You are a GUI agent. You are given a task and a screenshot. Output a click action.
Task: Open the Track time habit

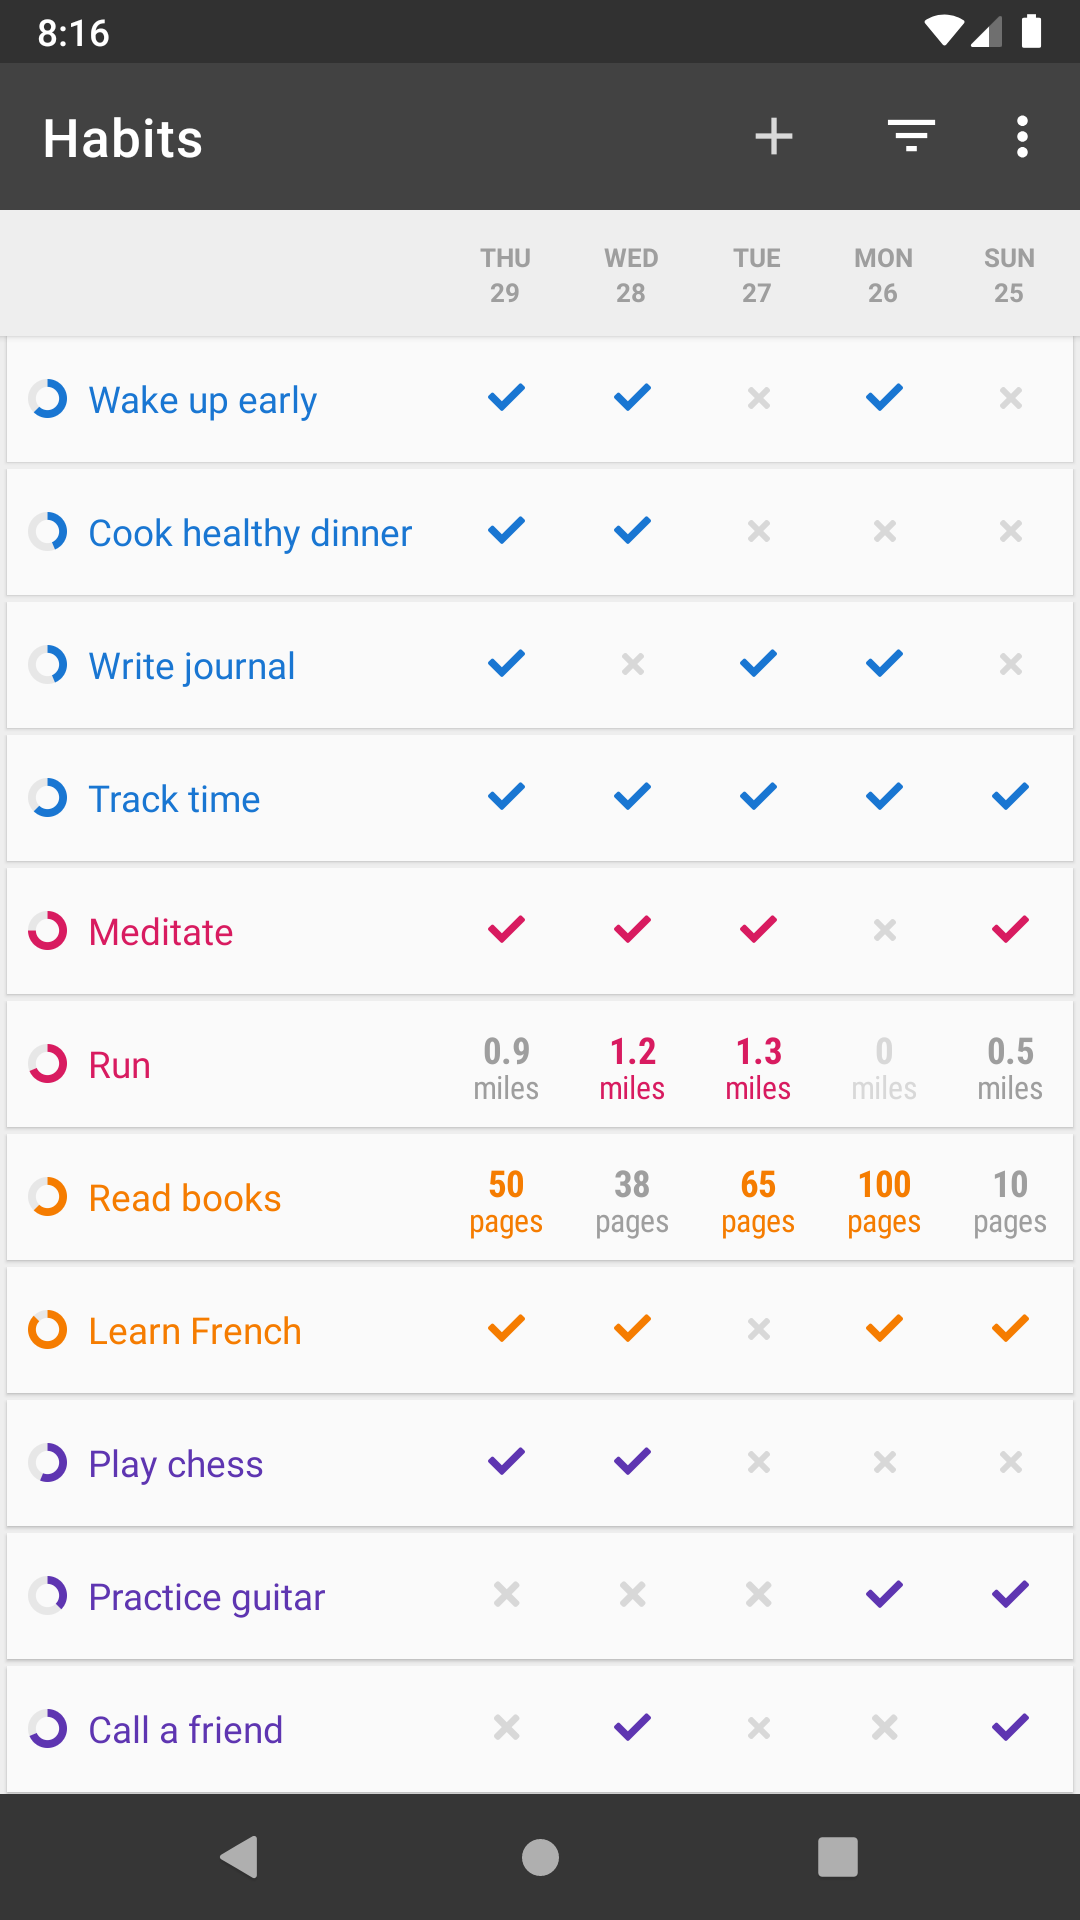175,799
